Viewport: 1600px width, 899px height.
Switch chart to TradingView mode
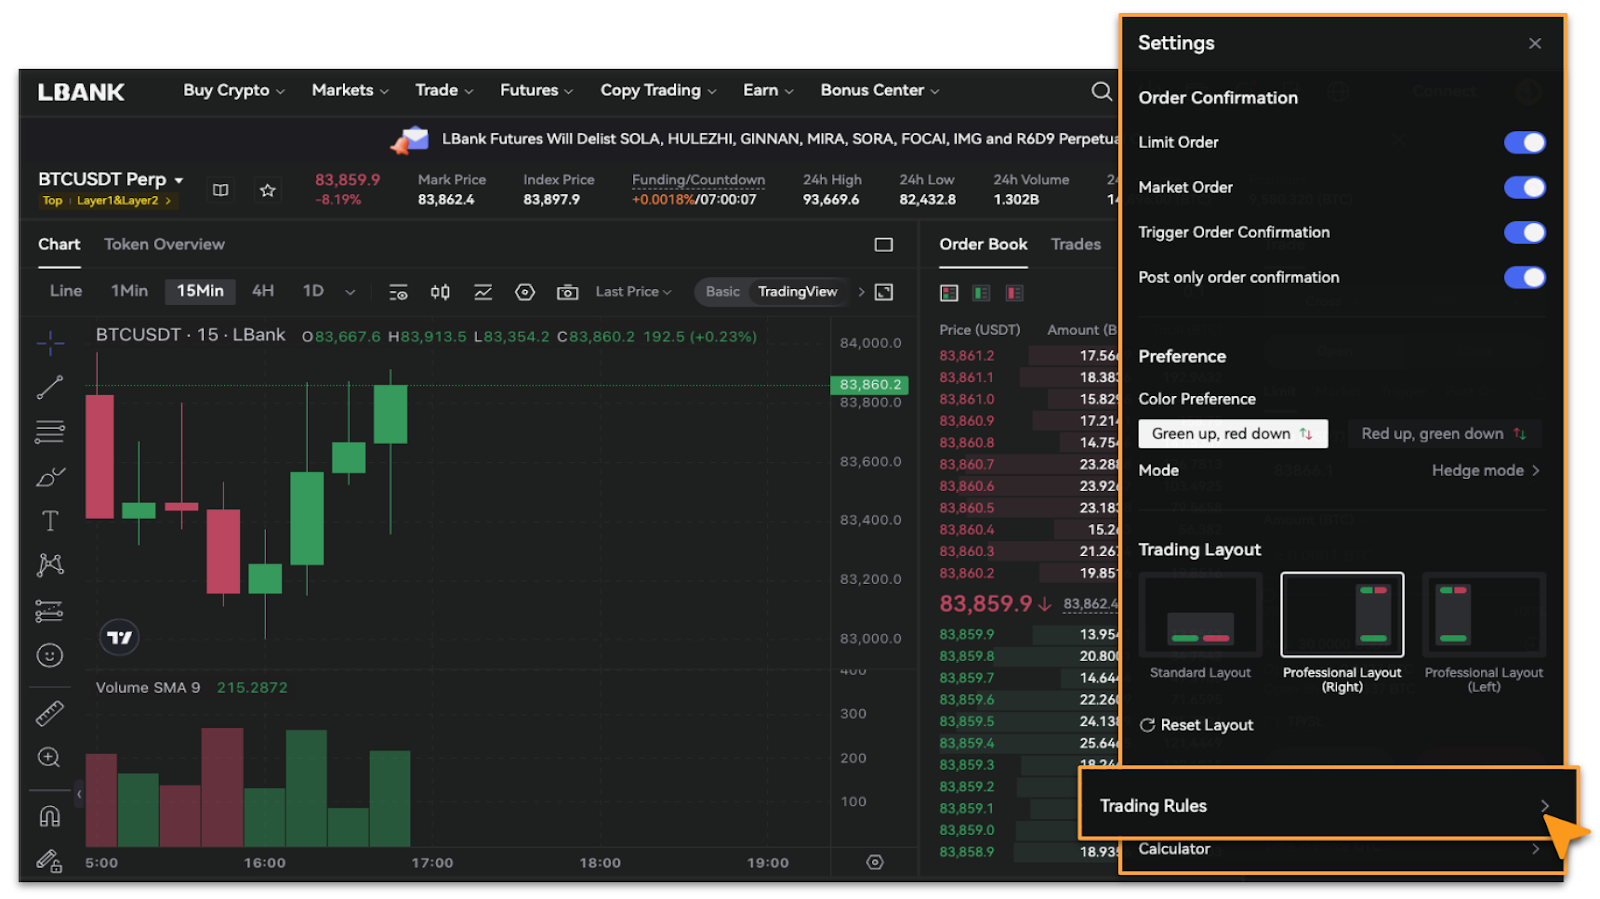point(797,292)
